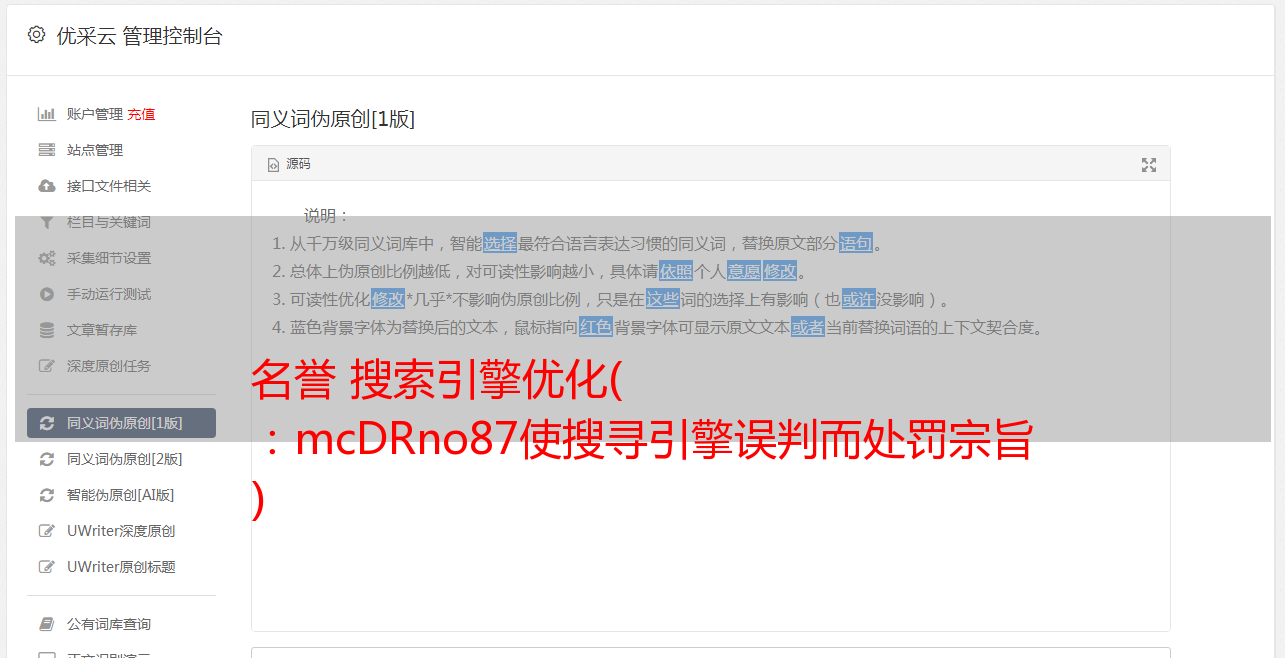Click the highlighted word 红色 in line four
1285x658 pixels.
[596, 327]
